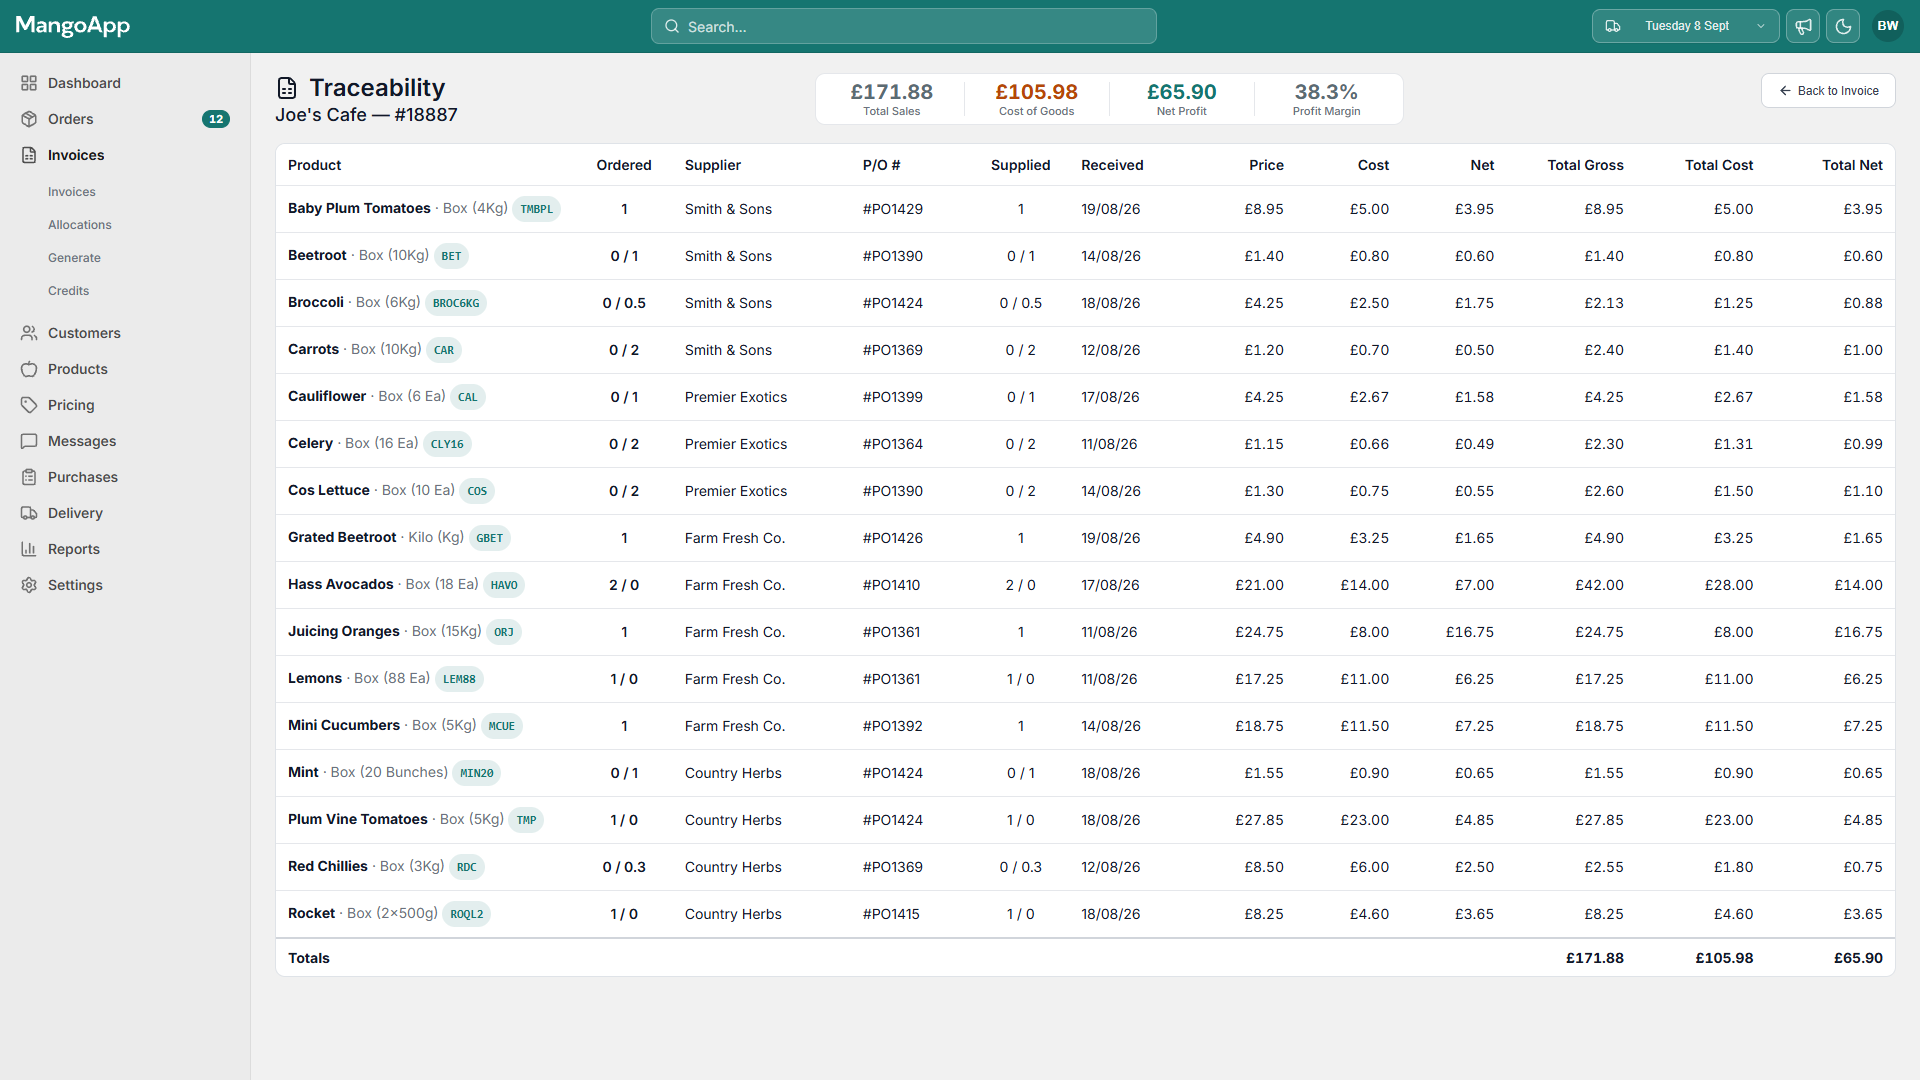The height and width of the screenshot is (1080, 1920).
Task: Go to Allocations sub-menu
Action: tap(80, 225)
